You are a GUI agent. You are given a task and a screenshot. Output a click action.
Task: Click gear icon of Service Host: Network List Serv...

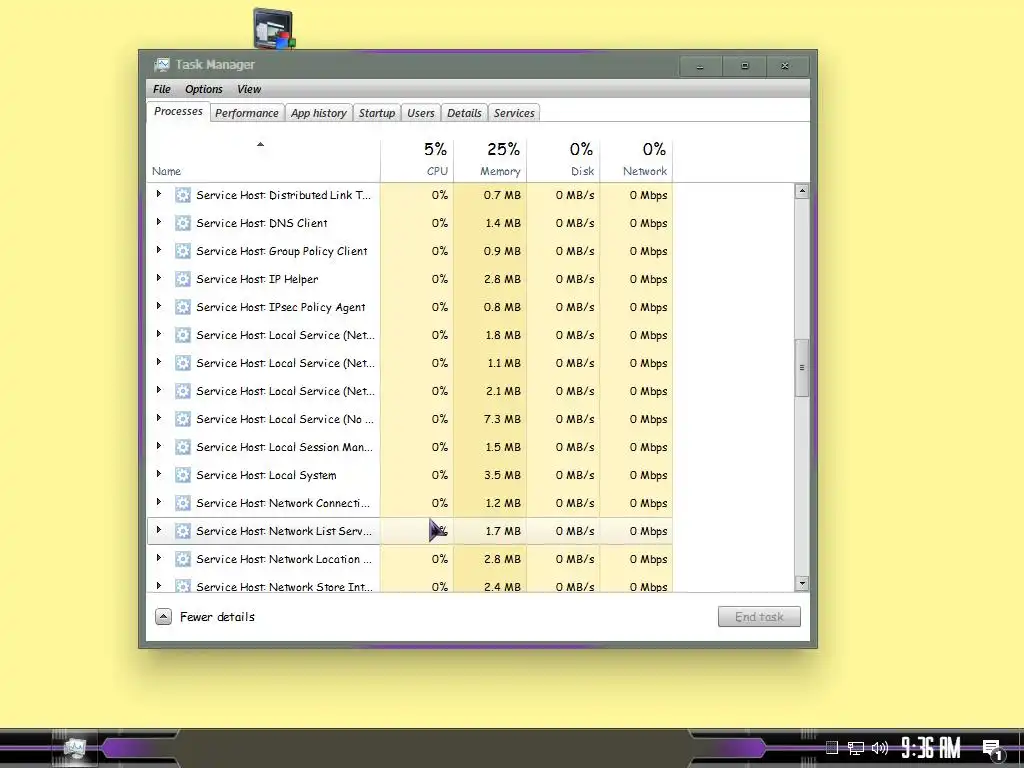click(x=183, y=531)
